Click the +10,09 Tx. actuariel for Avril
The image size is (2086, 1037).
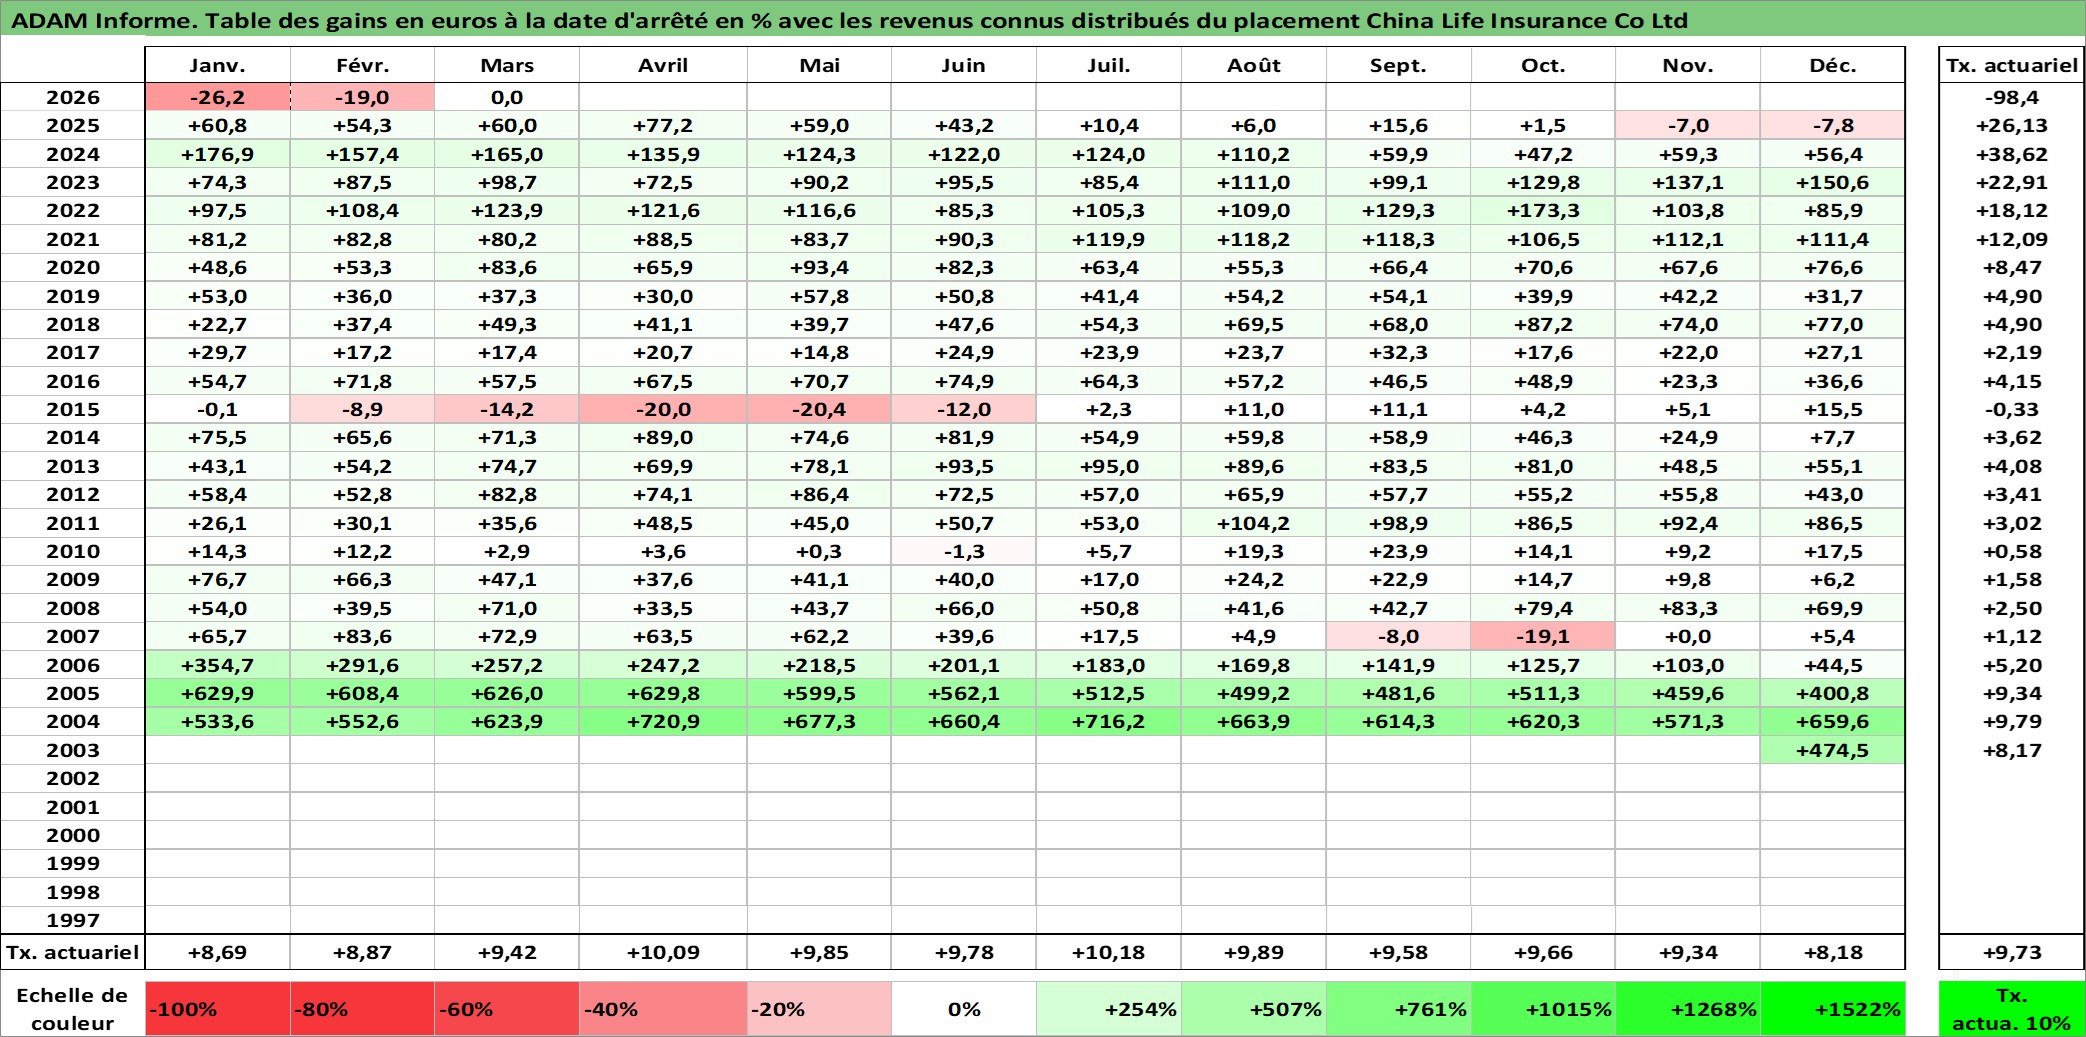(663, 952)
